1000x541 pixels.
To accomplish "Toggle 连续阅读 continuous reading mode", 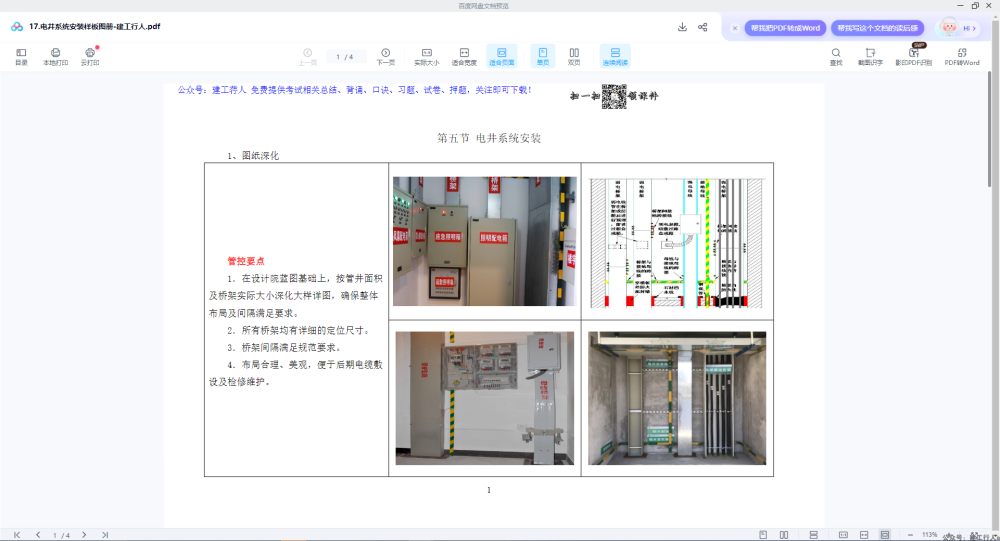I will [x=615, y=56].
